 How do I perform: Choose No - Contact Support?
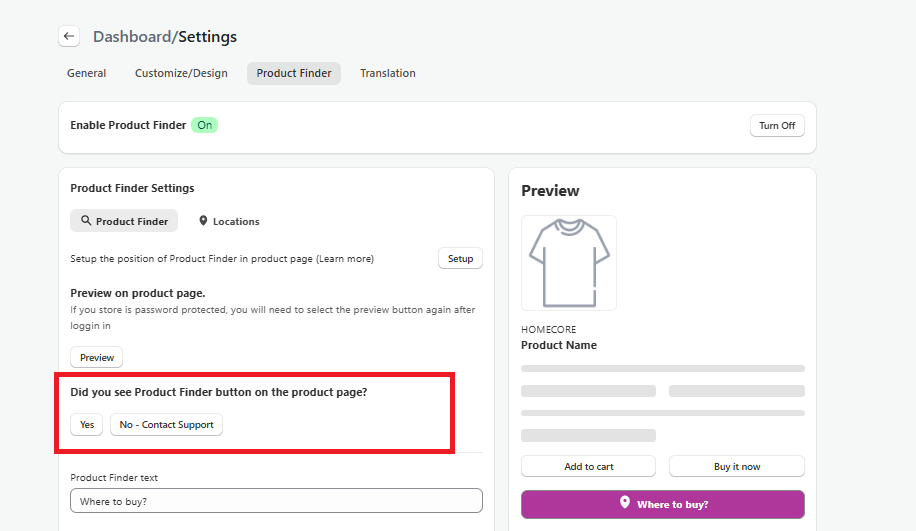point(166,425)
